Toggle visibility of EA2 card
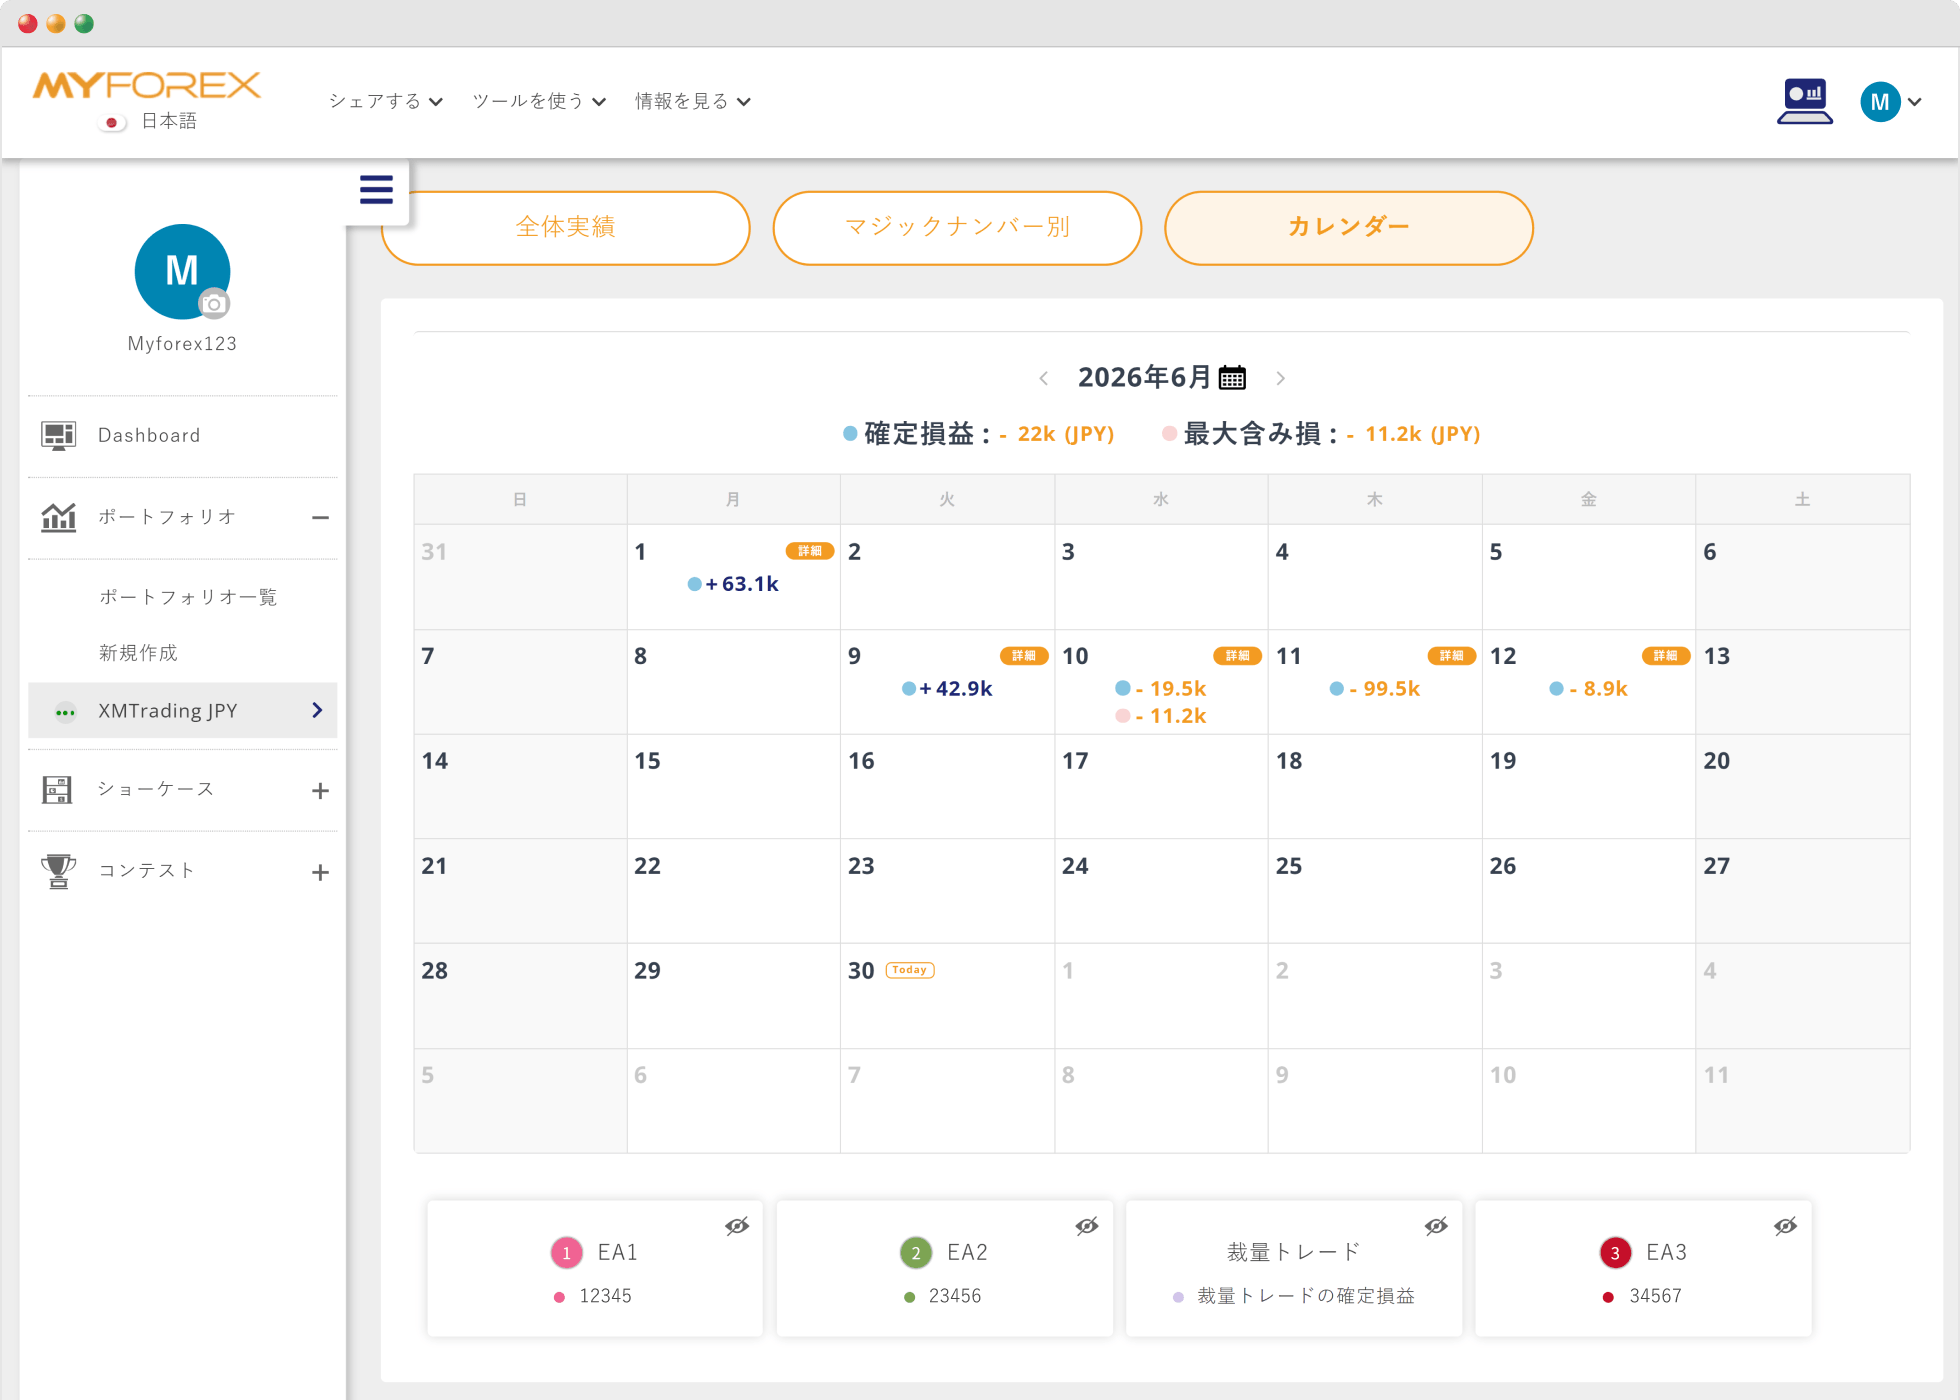This screenshot has width=1960, height=1400. [x=1087, y=1226]
